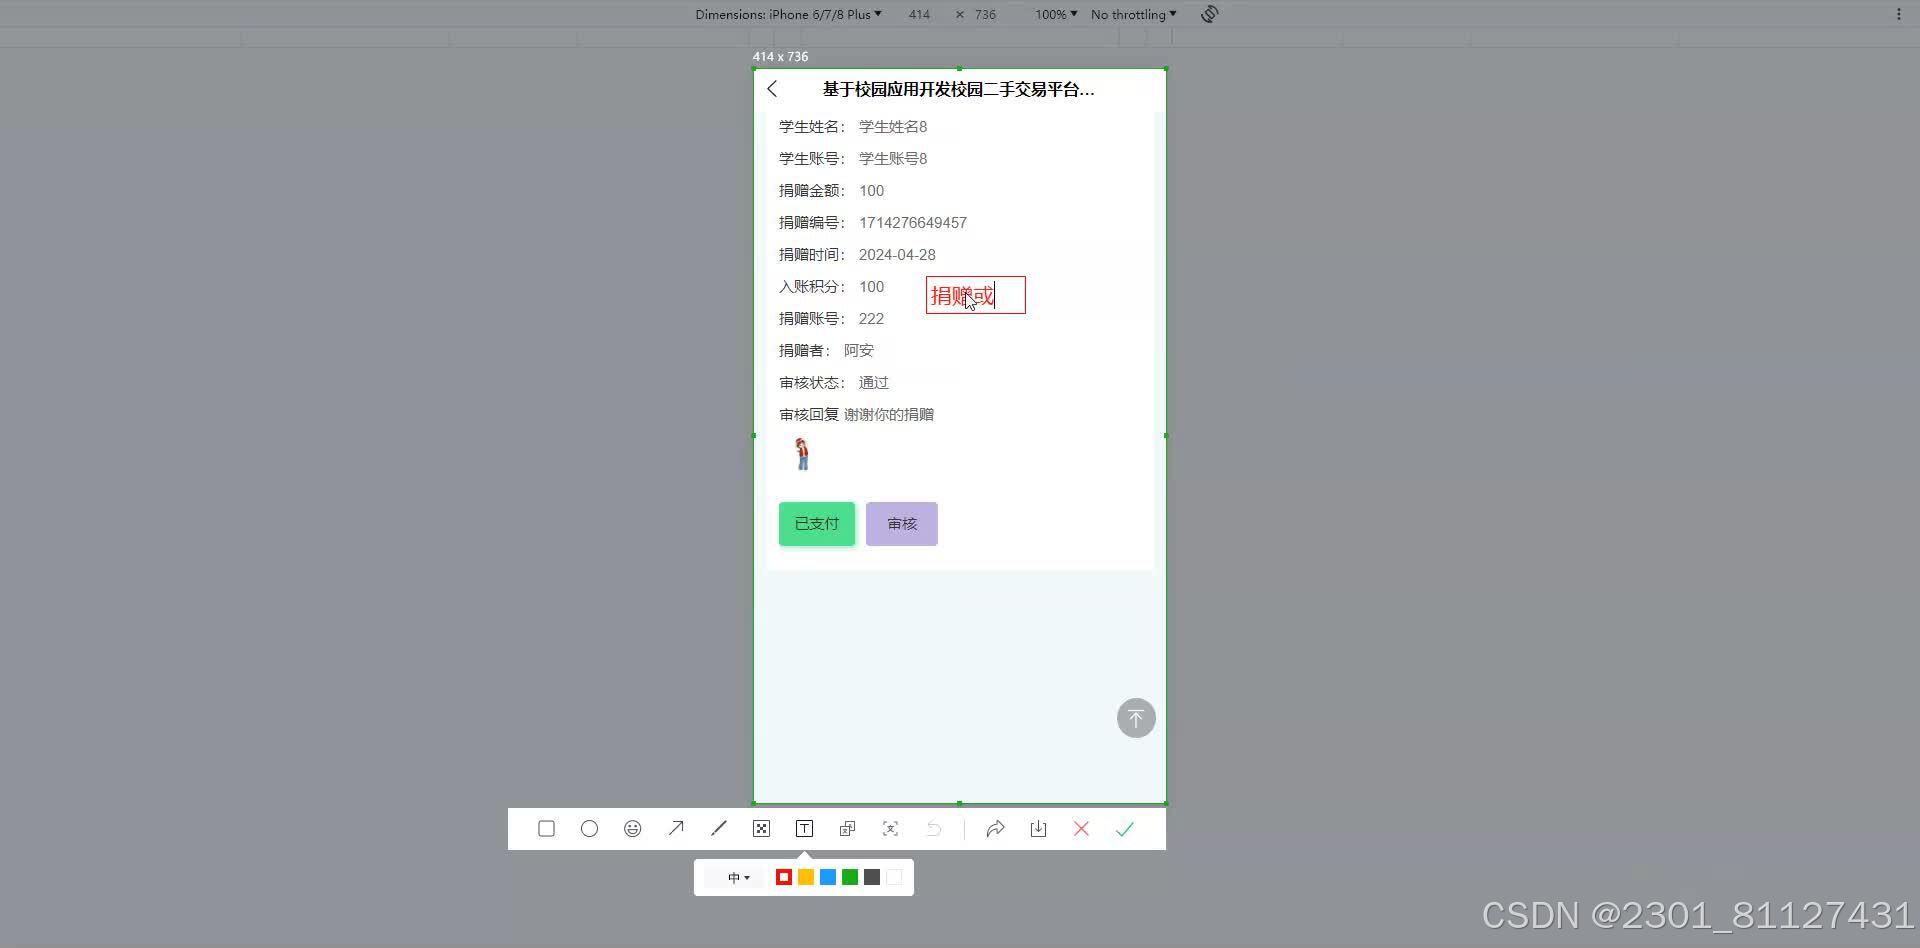Click the OCR text recognition icon
This screenshot has width=1920, height=948.
pos(890,829)
